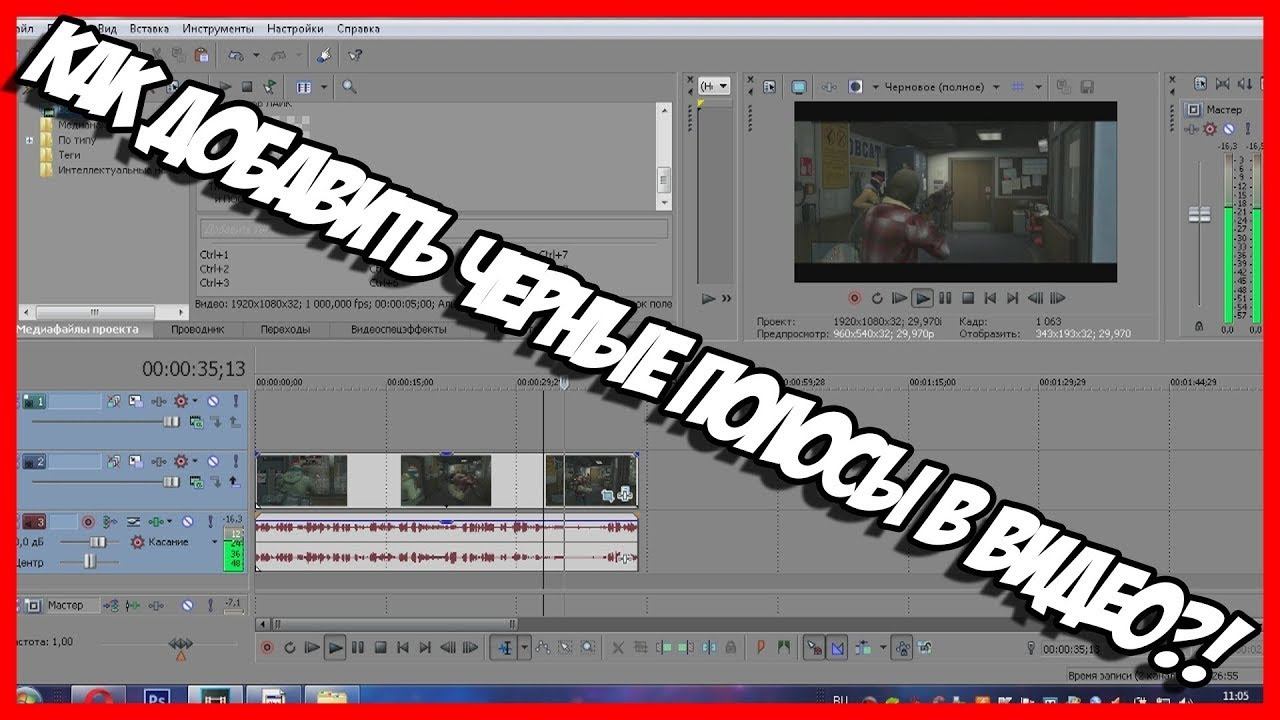Switch to the Проводник tab
Screen dimensions: 1280x720
(x=196, y=329)
